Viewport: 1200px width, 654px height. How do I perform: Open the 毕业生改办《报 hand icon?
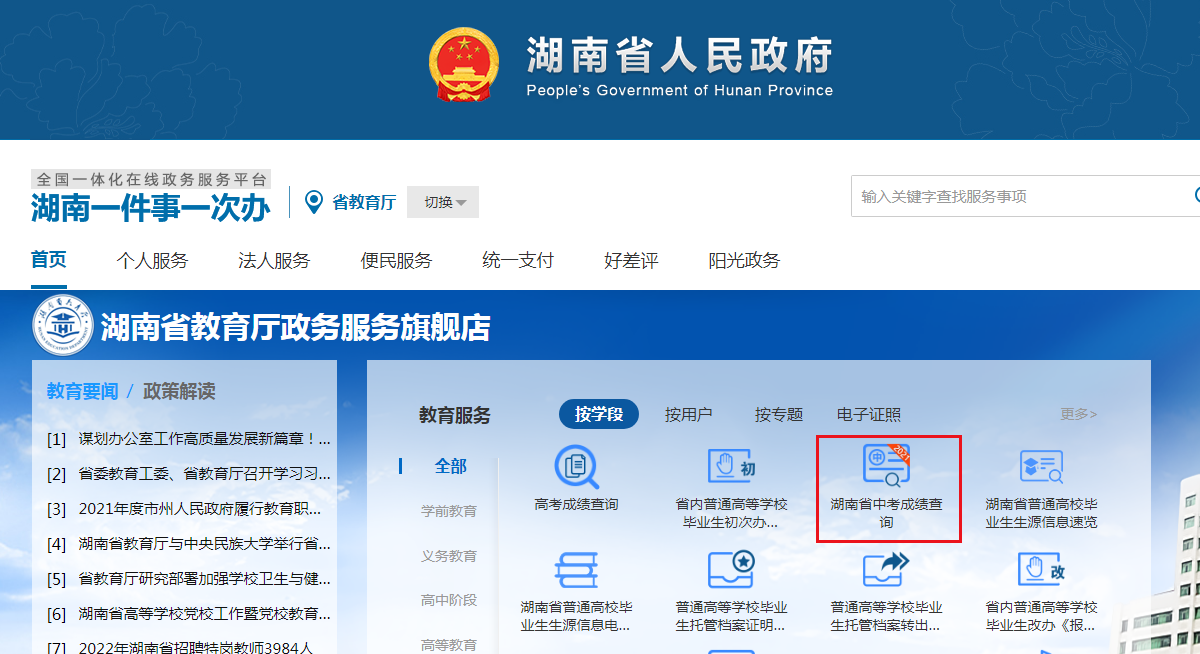(x=1041, y=570)
